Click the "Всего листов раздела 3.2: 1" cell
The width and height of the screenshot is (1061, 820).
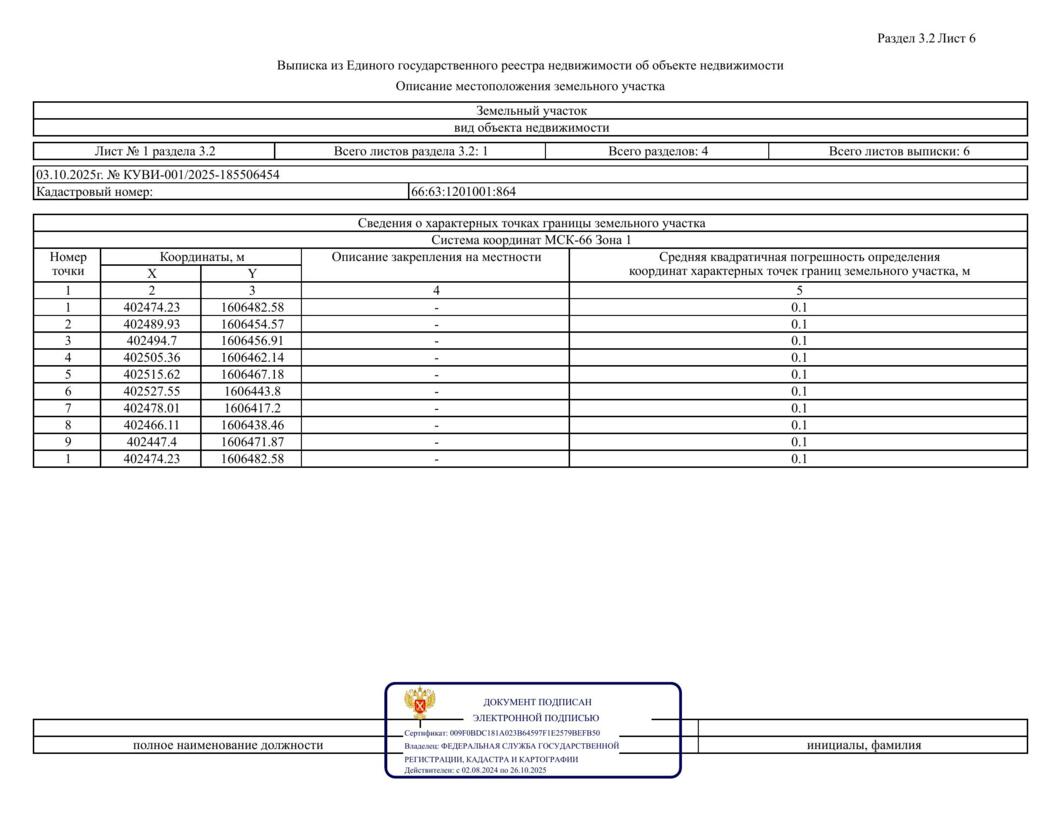410,152
